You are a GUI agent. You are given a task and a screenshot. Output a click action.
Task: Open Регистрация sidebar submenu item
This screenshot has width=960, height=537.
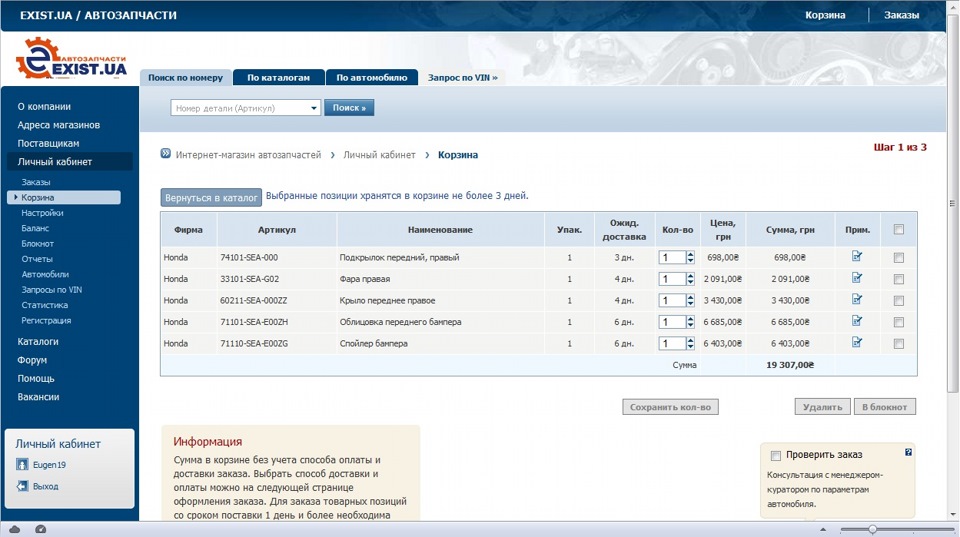pos(46,320)
